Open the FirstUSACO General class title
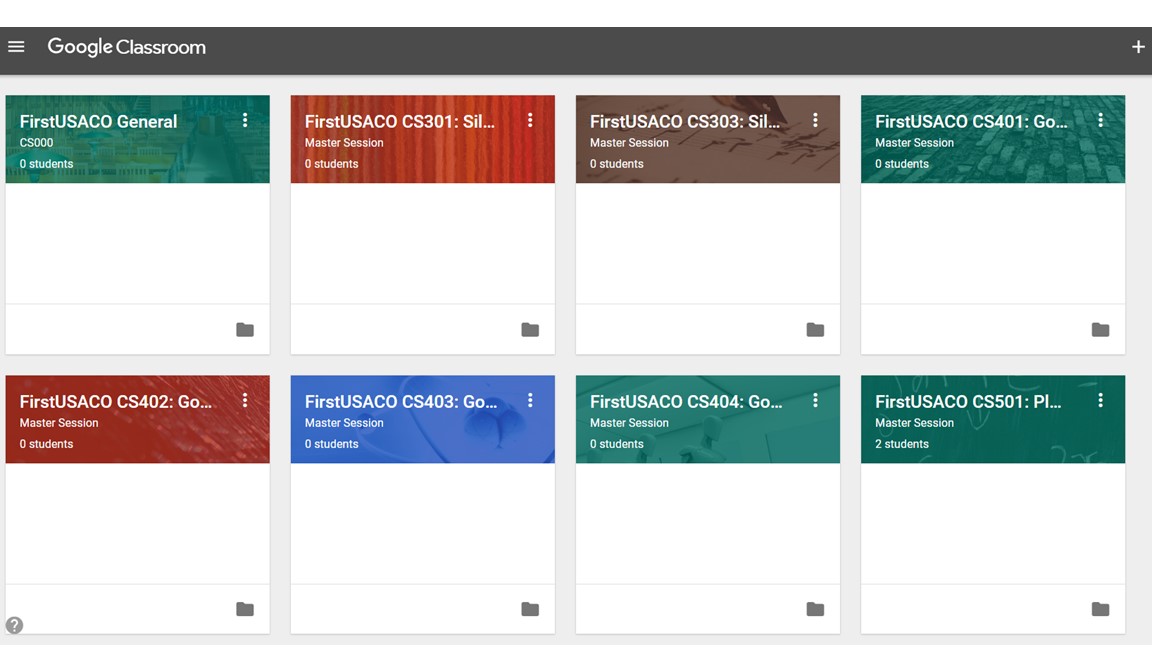The width and height of the screenshot is (1152, 672). tap(98, 122)
